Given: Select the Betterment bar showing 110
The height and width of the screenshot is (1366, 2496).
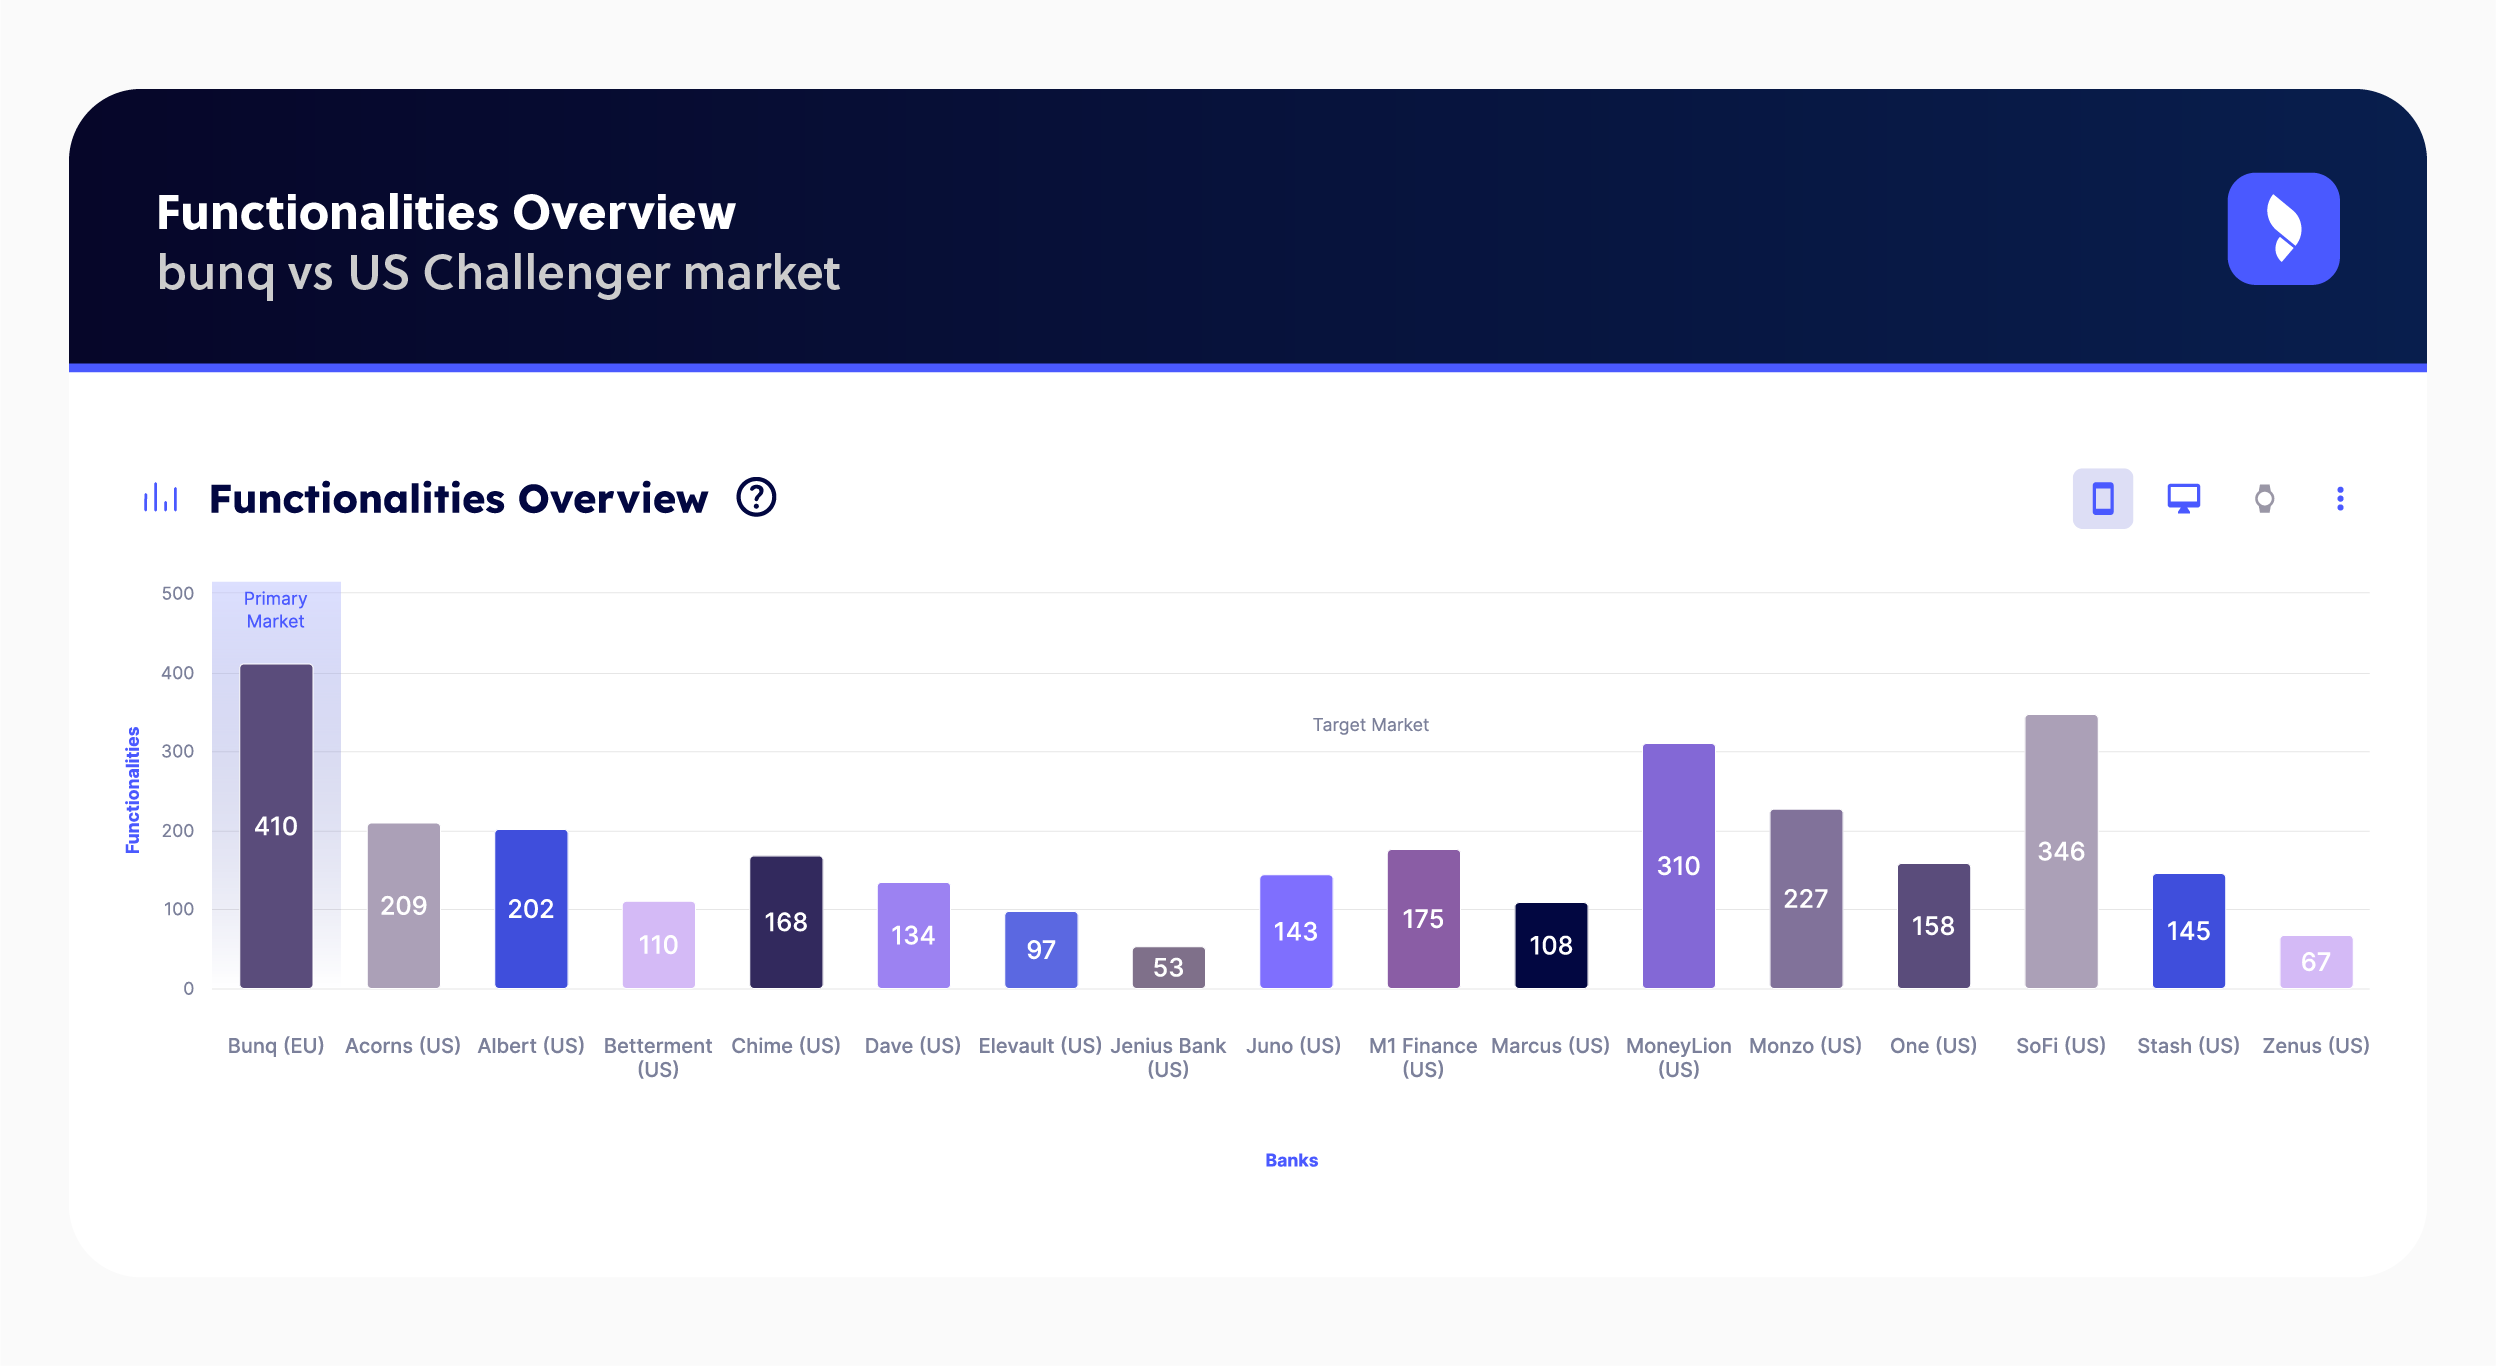Looking at the screenshot, I should (658, 945).
